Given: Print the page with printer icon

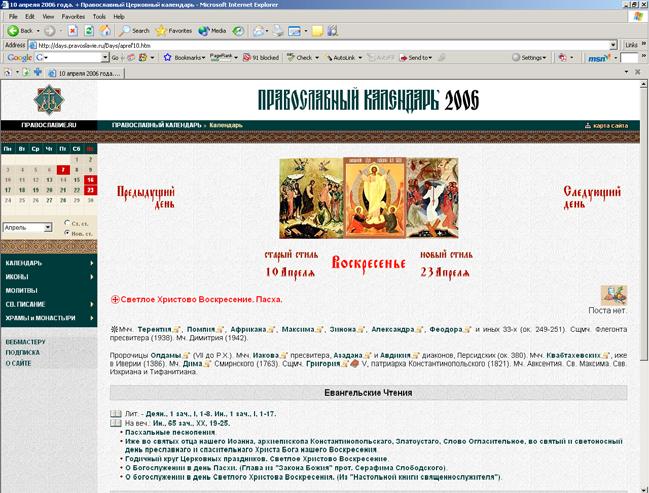Looking at the screenshot, I should point(278,31).
